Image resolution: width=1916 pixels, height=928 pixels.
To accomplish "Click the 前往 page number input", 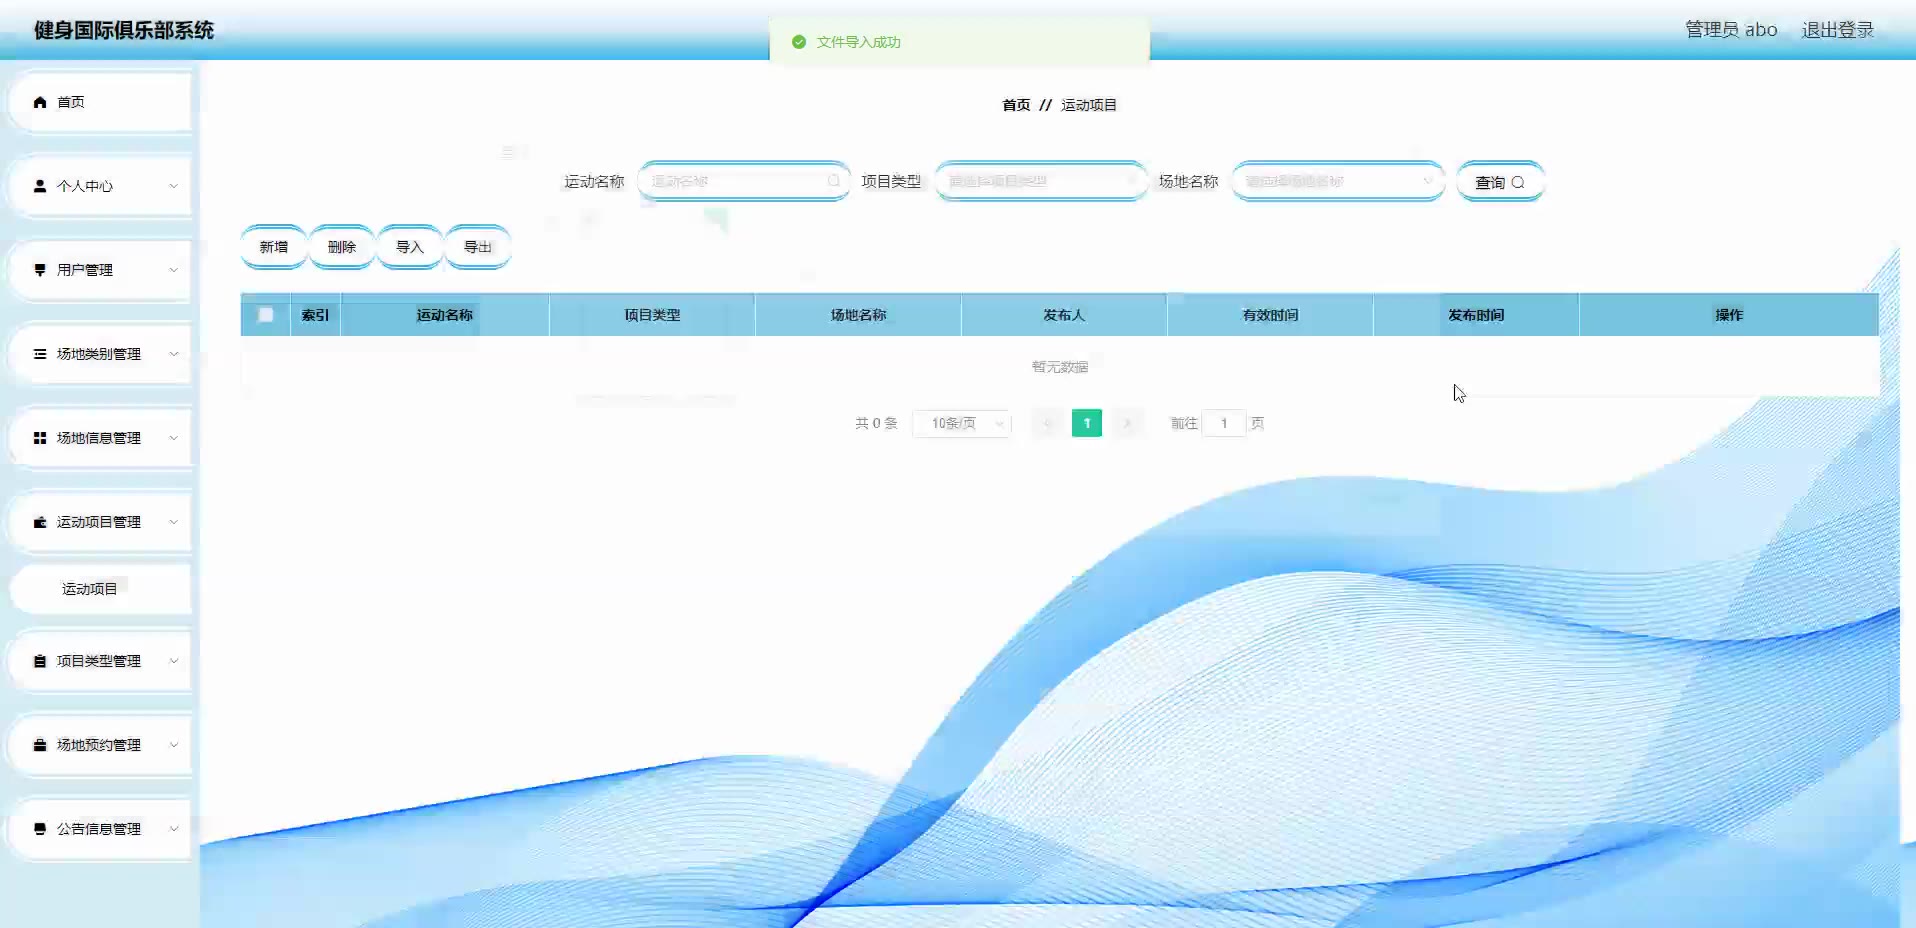I will click(1224, 424).
